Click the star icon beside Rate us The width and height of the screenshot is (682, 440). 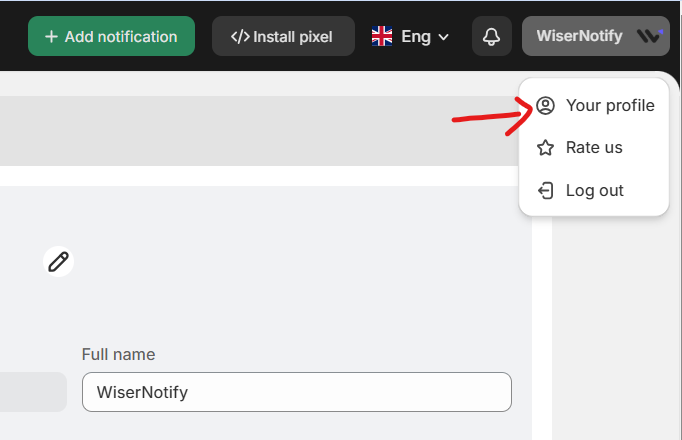click(545, 148)
